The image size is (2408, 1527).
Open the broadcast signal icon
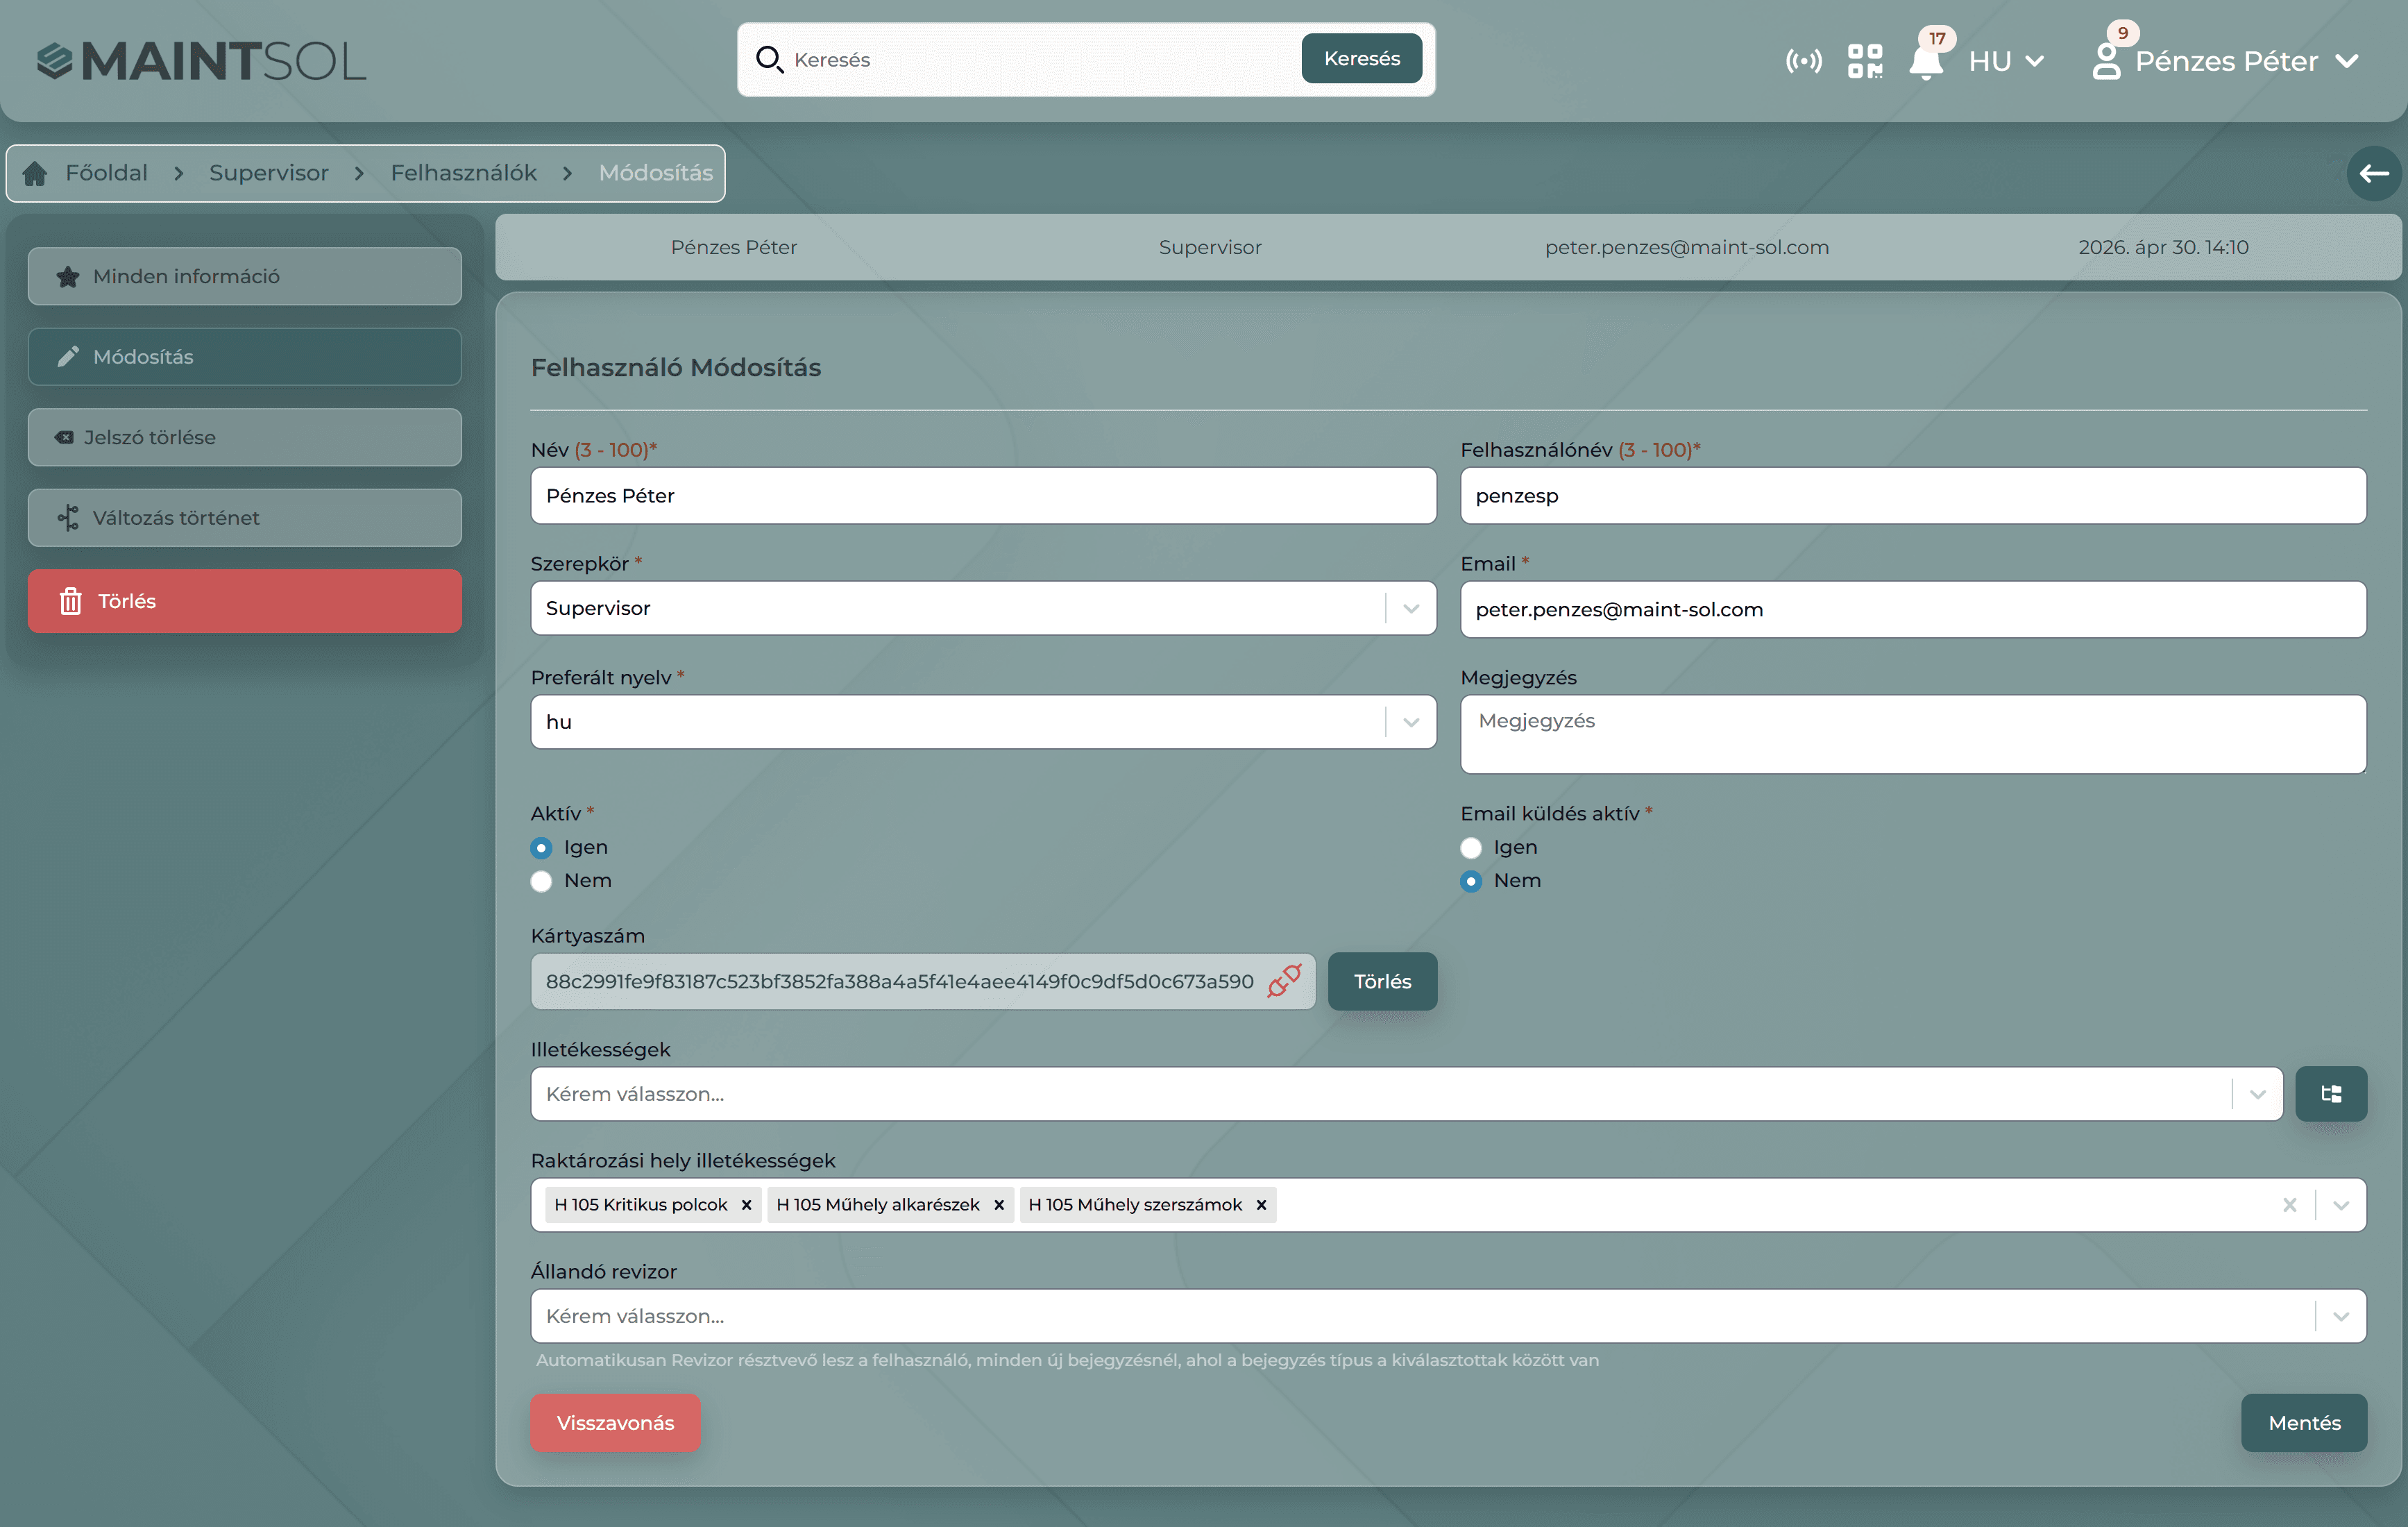click(1803, 61)
